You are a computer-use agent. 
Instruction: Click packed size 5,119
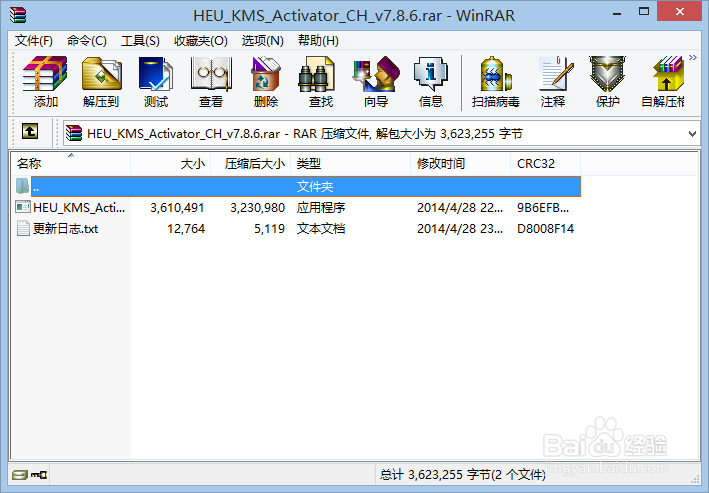point(269,228)
